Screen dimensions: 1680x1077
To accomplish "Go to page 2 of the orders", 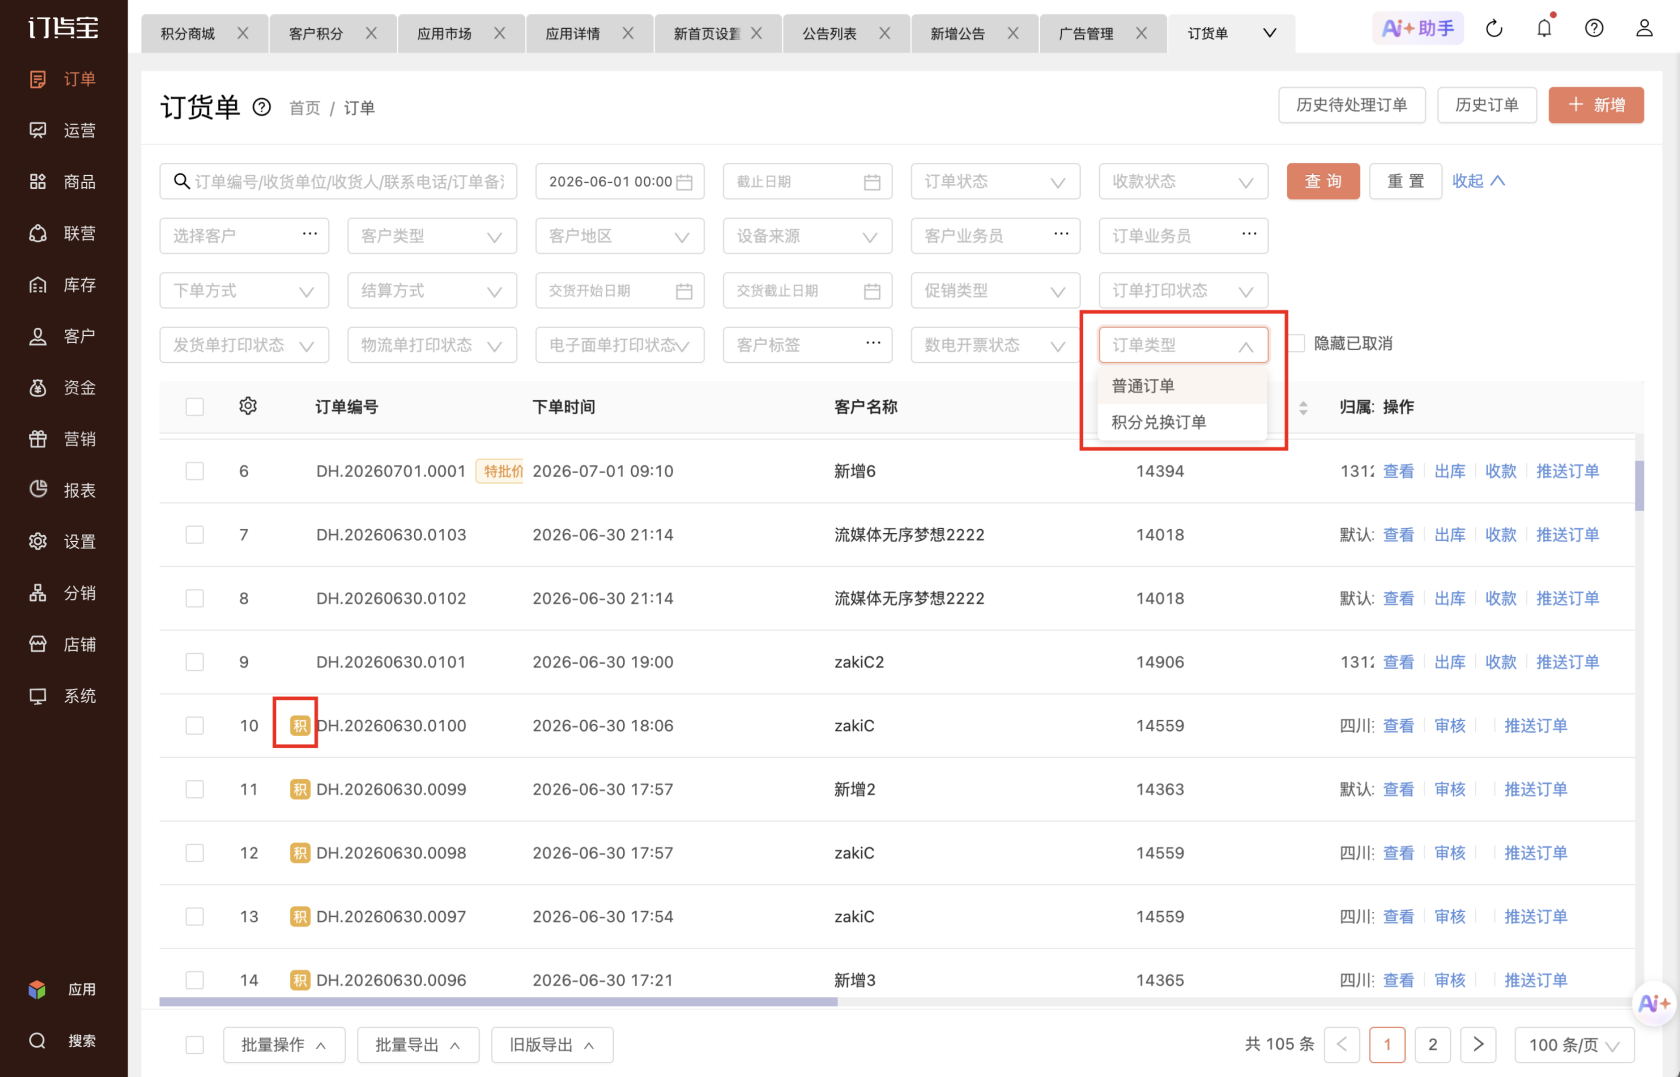I will point(1433,1045).
